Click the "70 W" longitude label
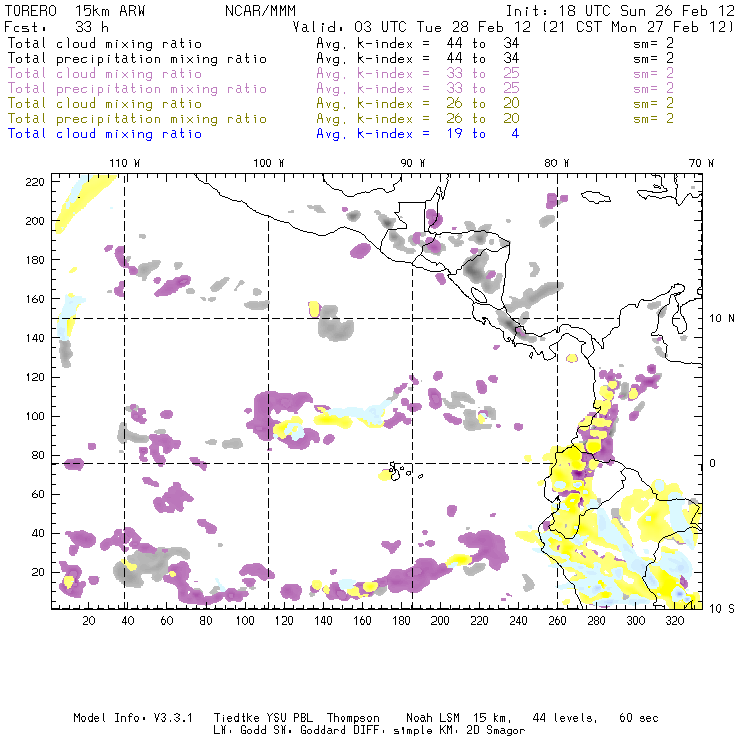Viewport: 740px width, 740px height. click(701, 163)
